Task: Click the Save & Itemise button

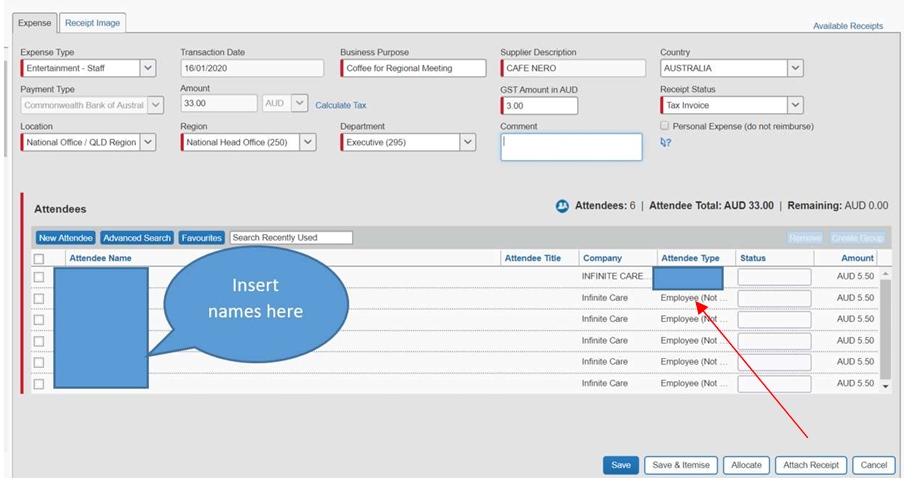Action: tap(681, 465)
